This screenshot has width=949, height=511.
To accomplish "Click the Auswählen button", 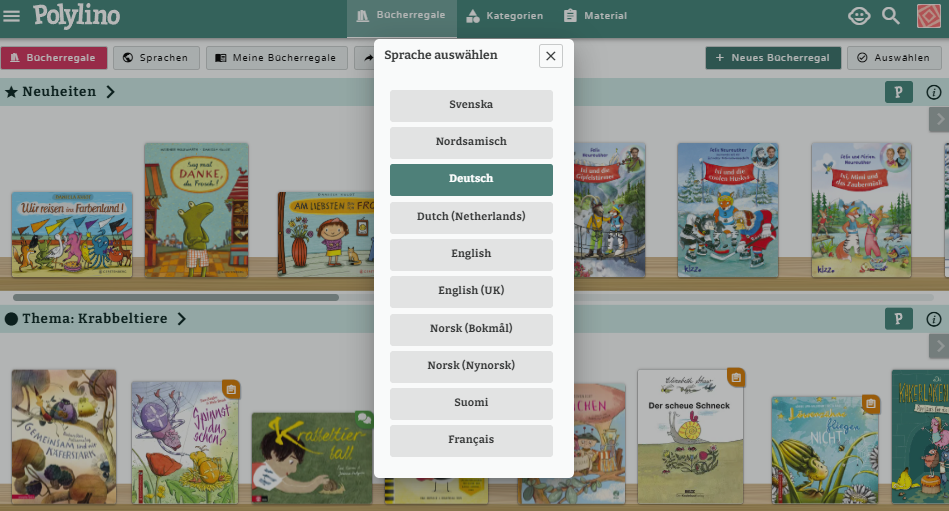I will point(894,58).
